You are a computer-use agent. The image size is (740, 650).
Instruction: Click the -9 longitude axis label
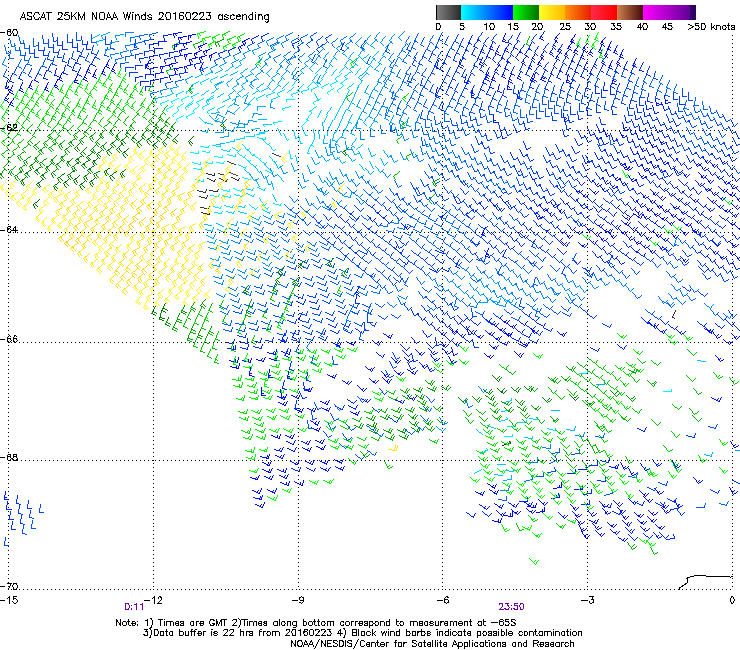click(298, 600)
